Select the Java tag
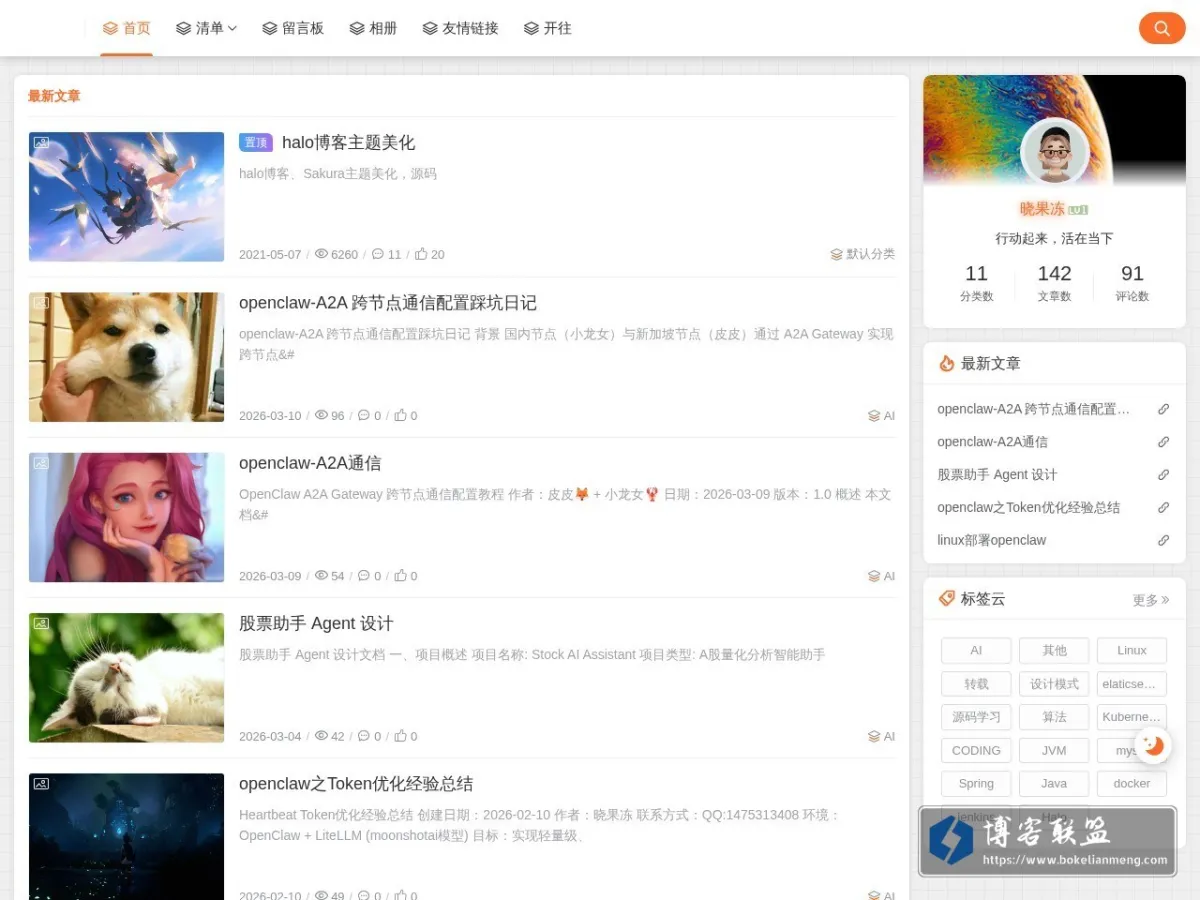This screenshot has width=1200, height=900. coord(1054,783)
